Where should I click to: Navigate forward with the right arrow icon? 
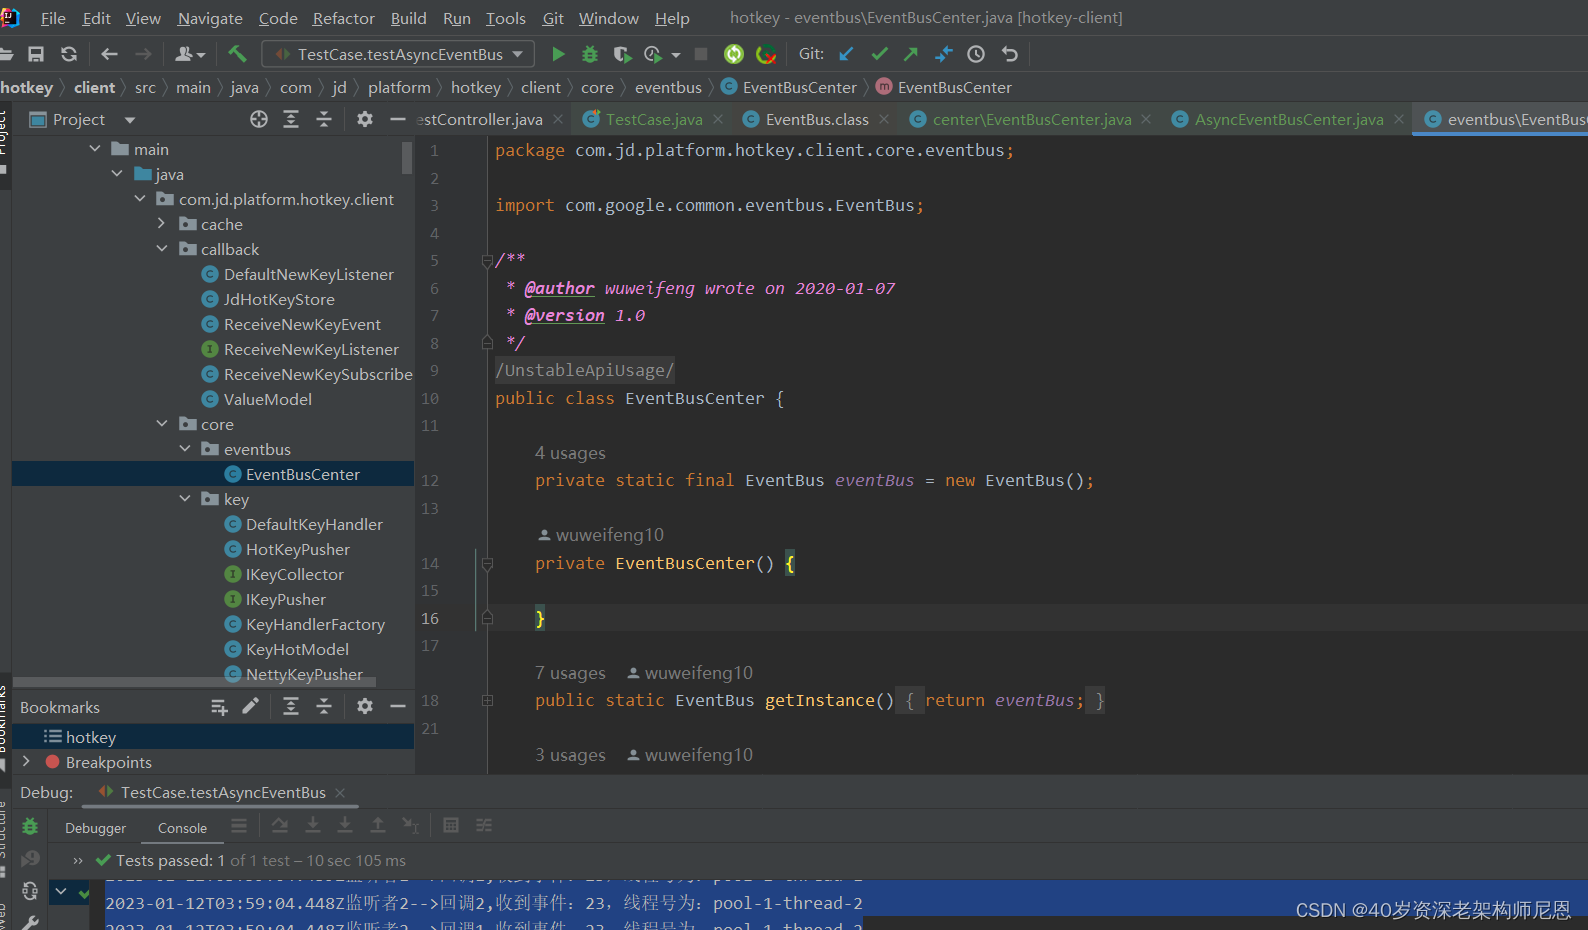click(x=143, y=54)
